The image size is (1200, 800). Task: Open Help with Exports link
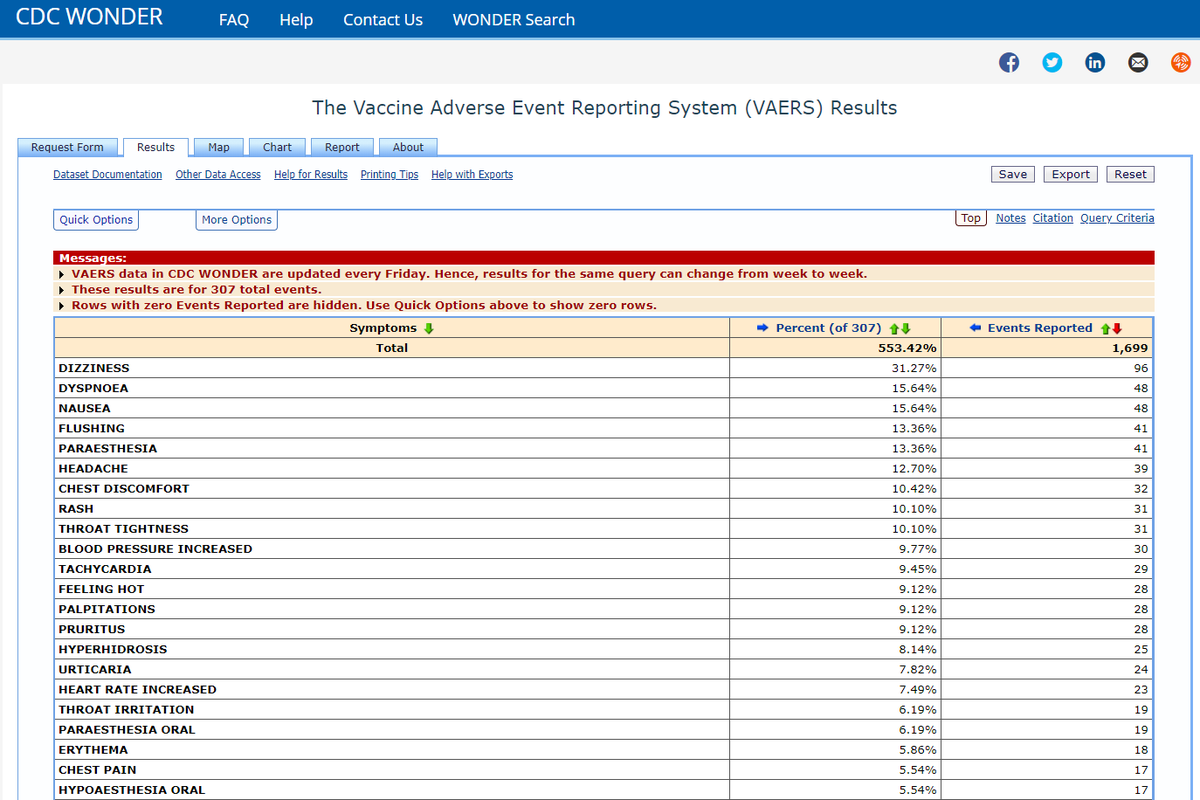pyautogui.click(x=472, y=174)
